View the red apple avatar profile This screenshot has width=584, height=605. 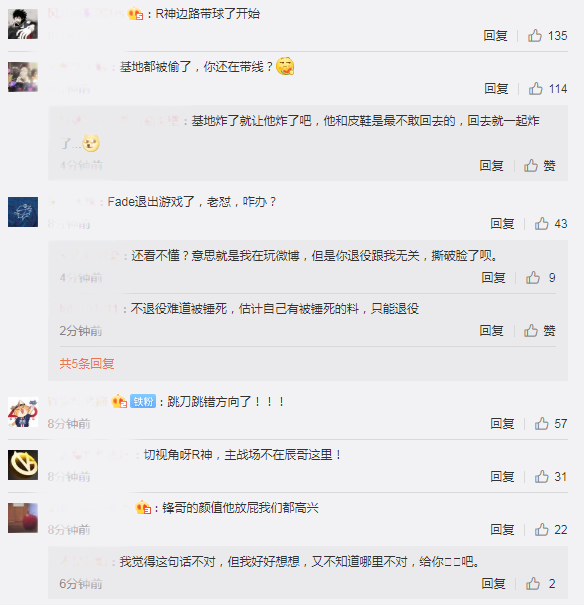pos(23,518)
